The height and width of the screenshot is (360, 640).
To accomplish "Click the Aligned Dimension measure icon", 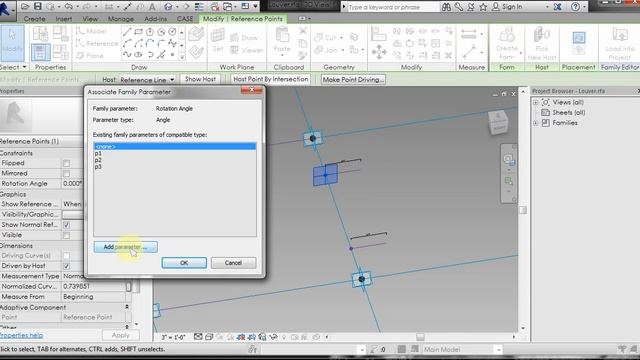I will tap(469, 34).
